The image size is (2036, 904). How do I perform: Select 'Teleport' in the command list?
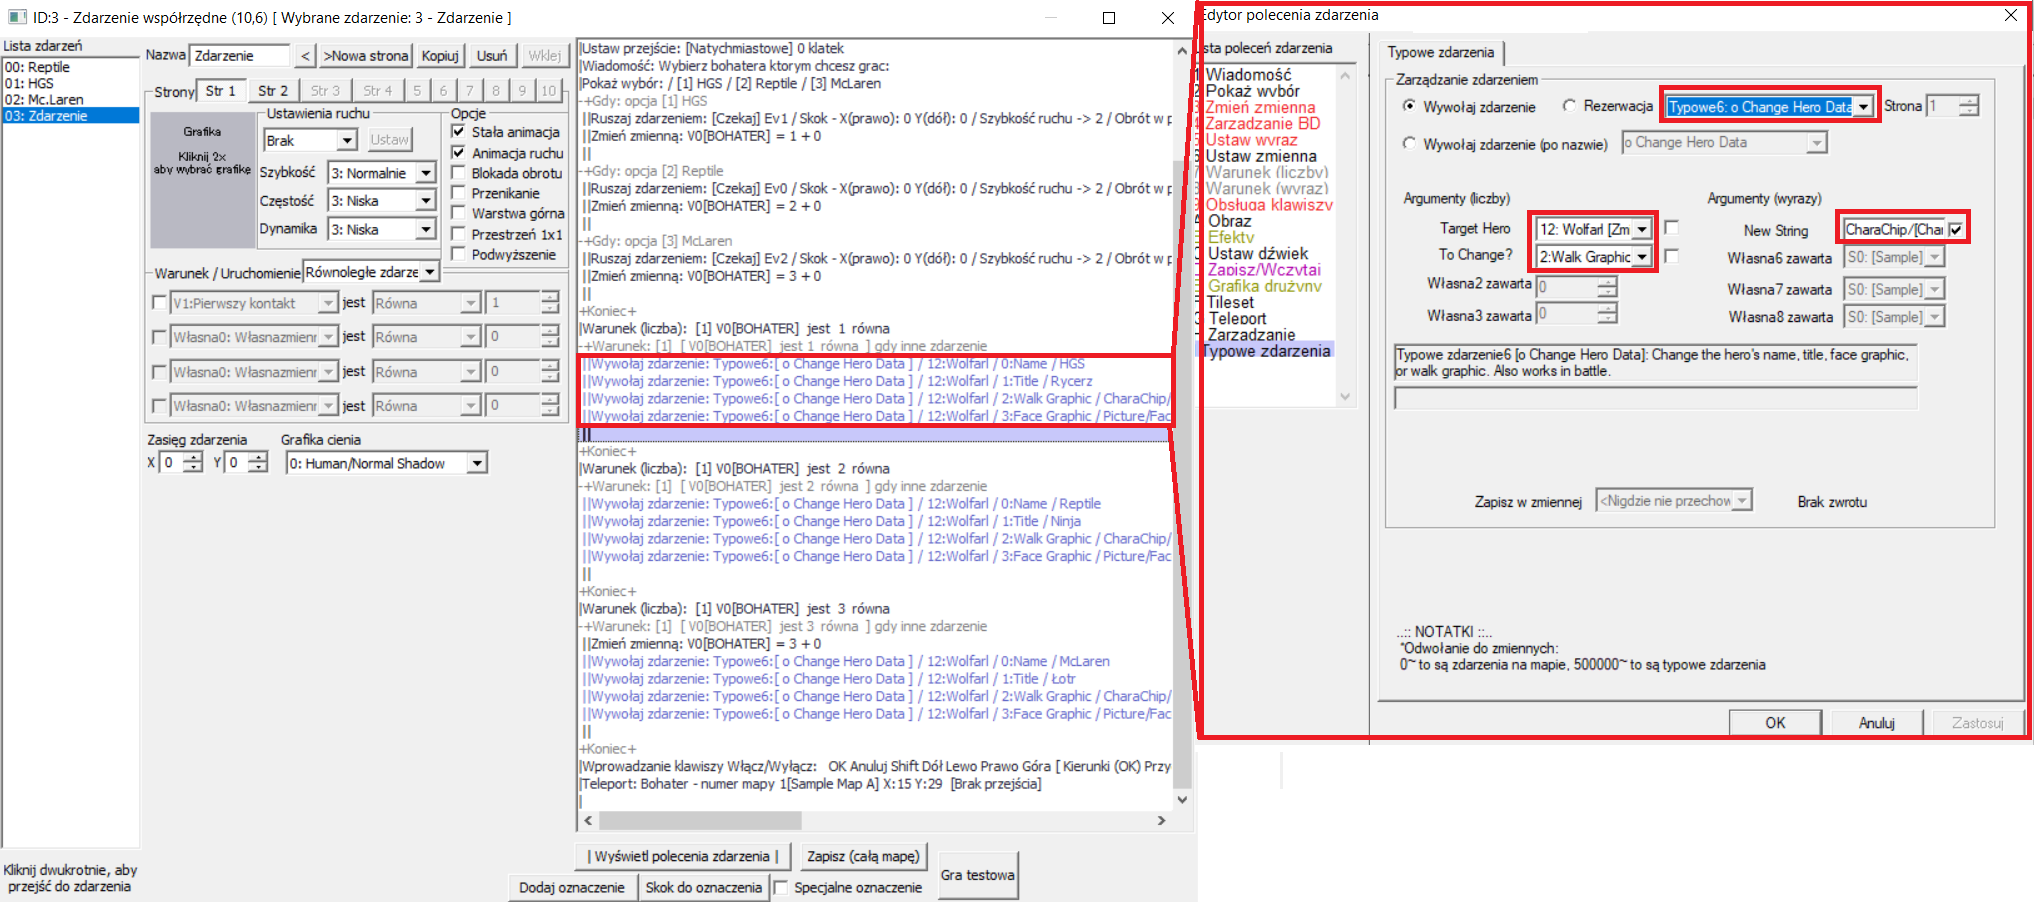[x=1237, y=318]
